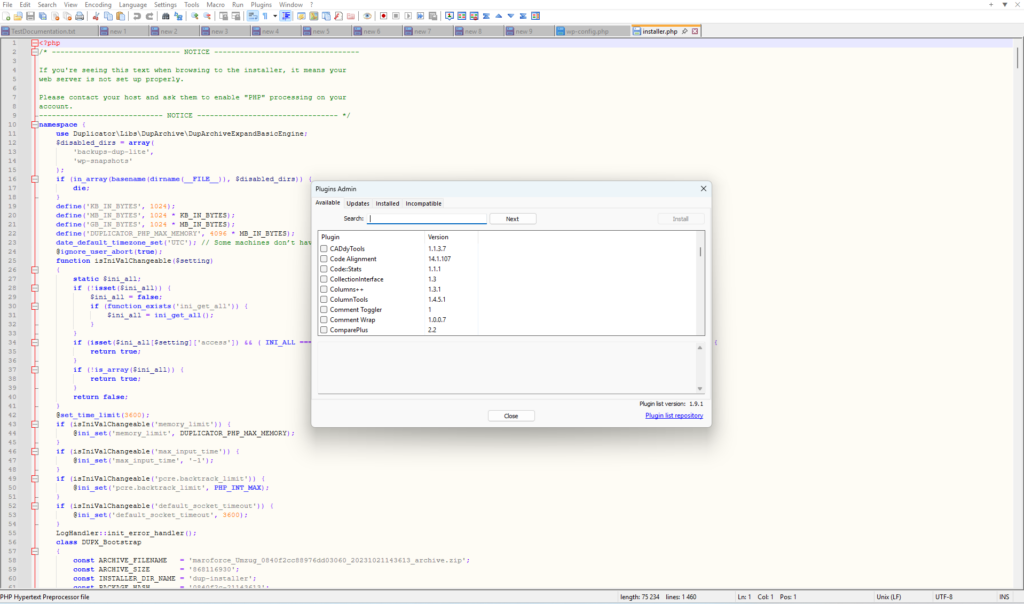Open the Encoding menu
The image size is (1024, 604).
(x=98, y=5)
